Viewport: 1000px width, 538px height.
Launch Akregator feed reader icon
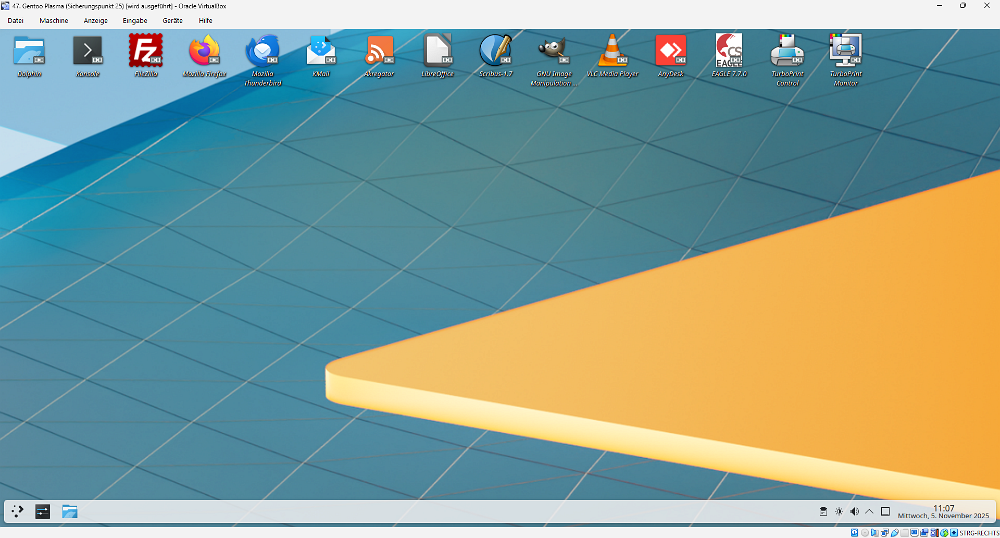(379, 51)
